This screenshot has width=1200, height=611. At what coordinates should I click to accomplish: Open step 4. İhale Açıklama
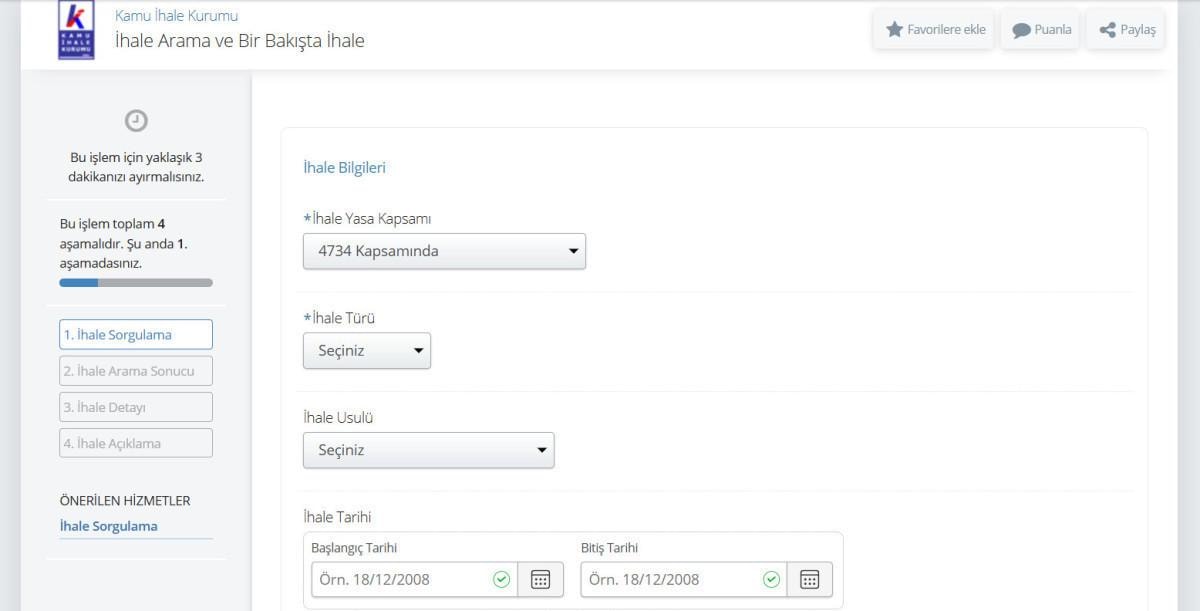(136, 443)
